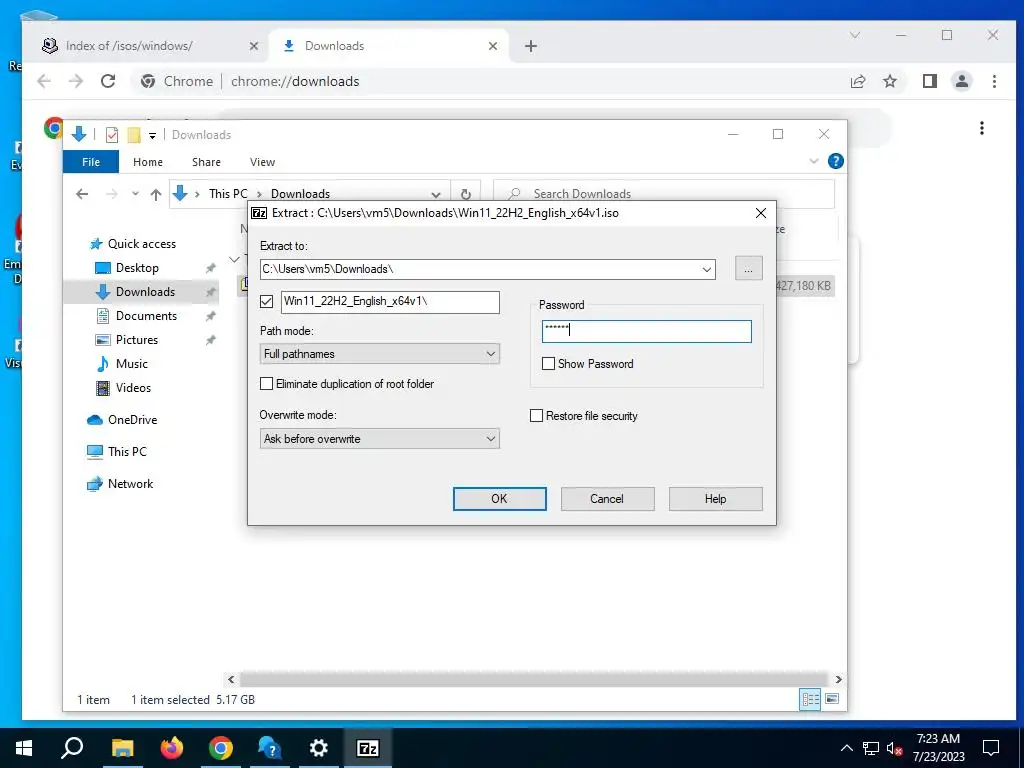Open the Chrome profile icon
This screenshot has height=768, width=1024.
[x=962, y=82]
